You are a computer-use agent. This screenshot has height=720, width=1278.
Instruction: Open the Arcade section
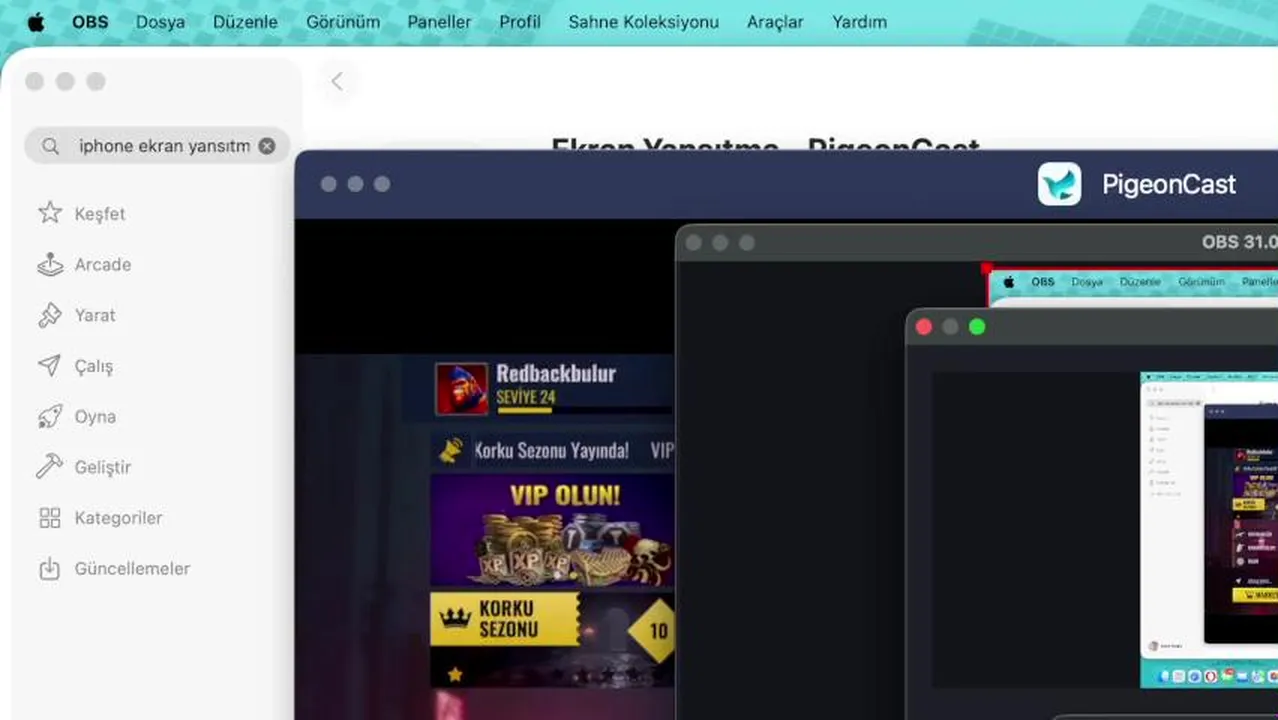coord(103,265)
